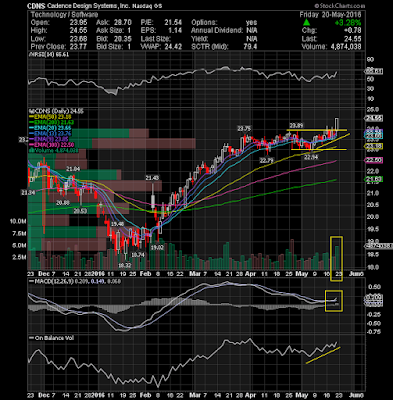Click the +3.28% percent change value
The image size is (393, 400).
point(349,23)
